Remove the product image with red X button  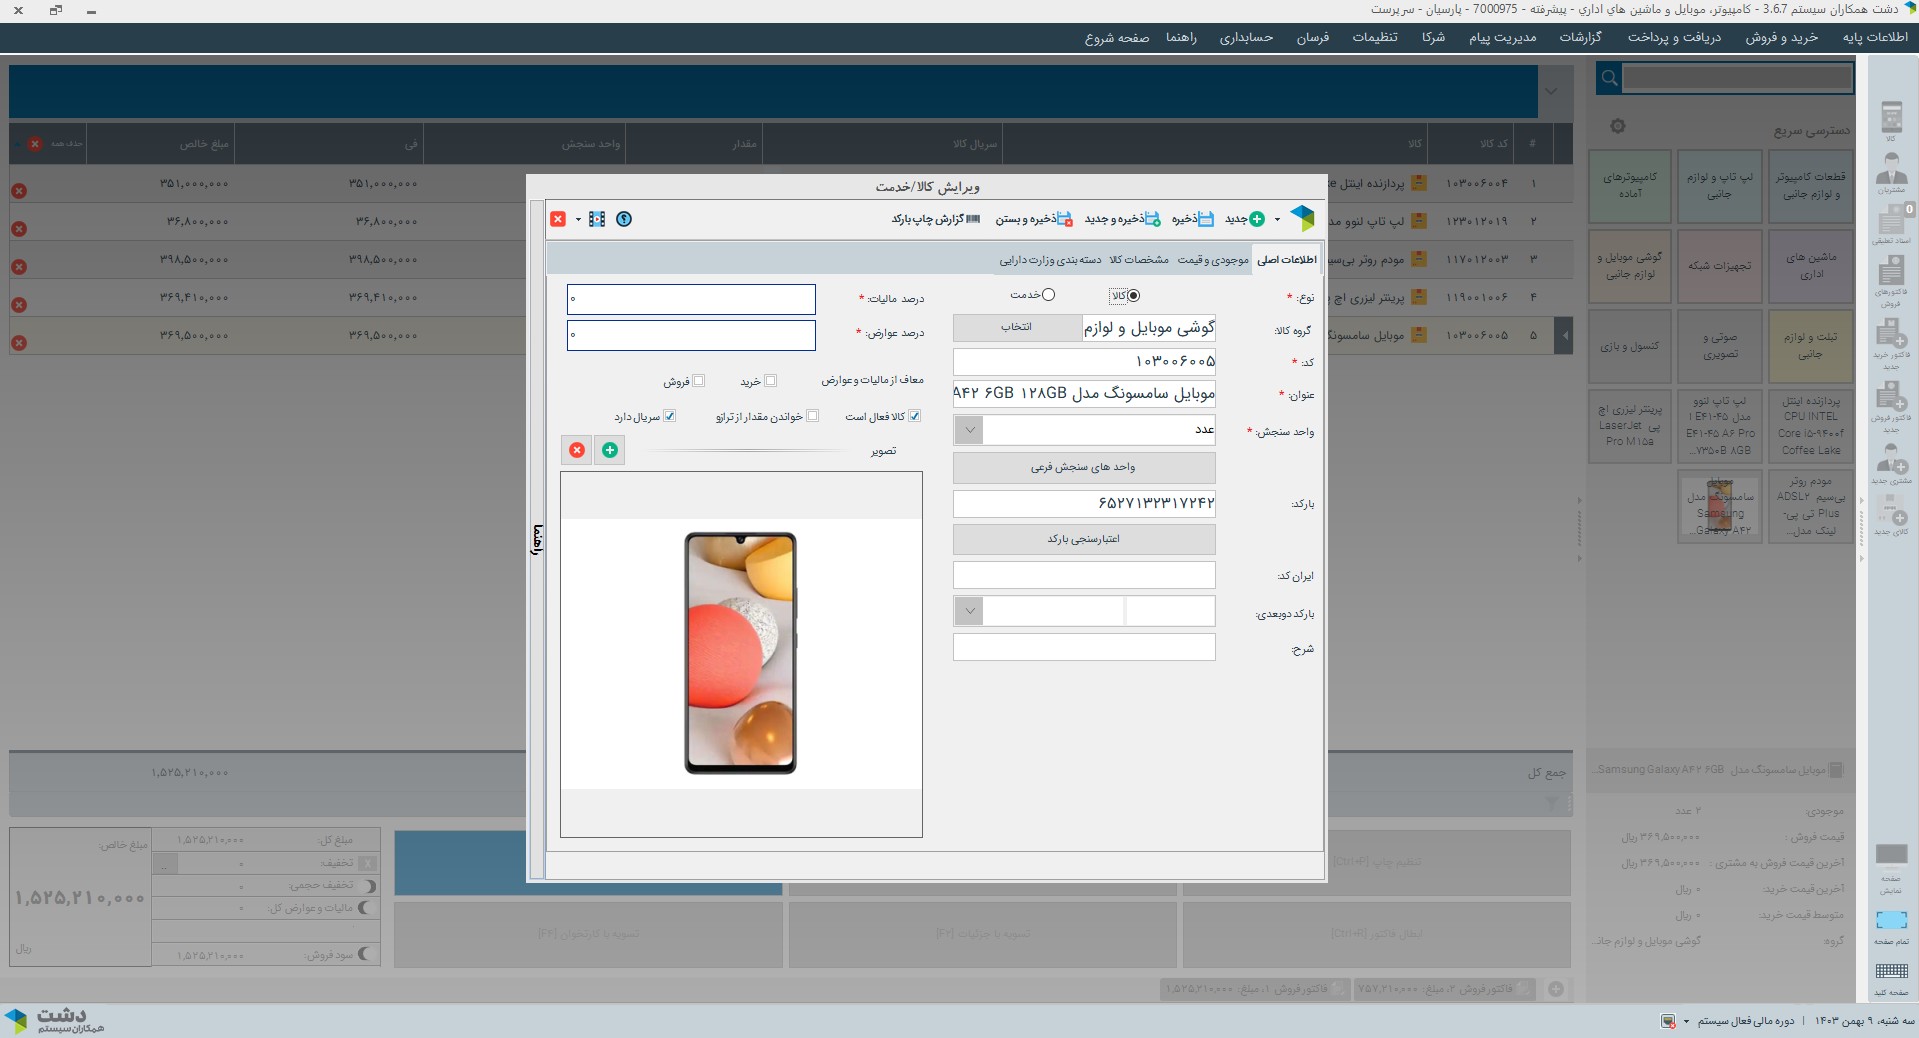click(x=577, y=451)
